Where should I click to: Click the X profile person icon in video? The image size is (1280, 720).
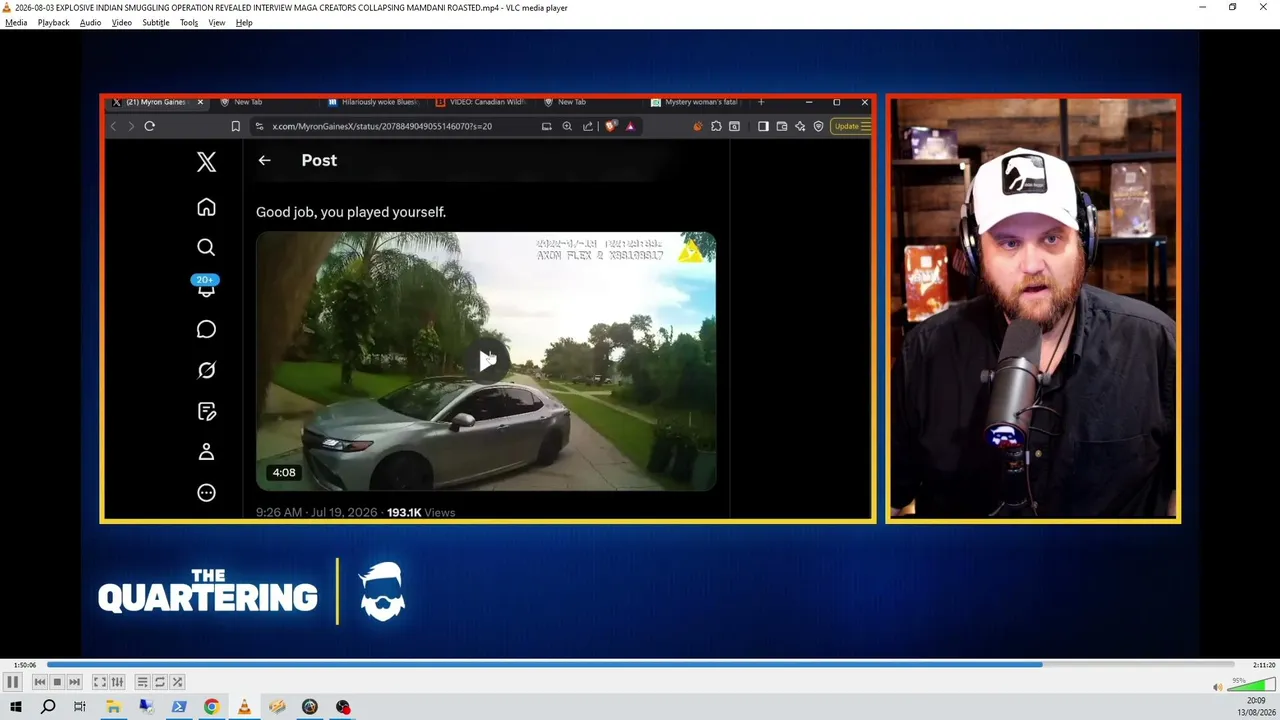[206, 451]
